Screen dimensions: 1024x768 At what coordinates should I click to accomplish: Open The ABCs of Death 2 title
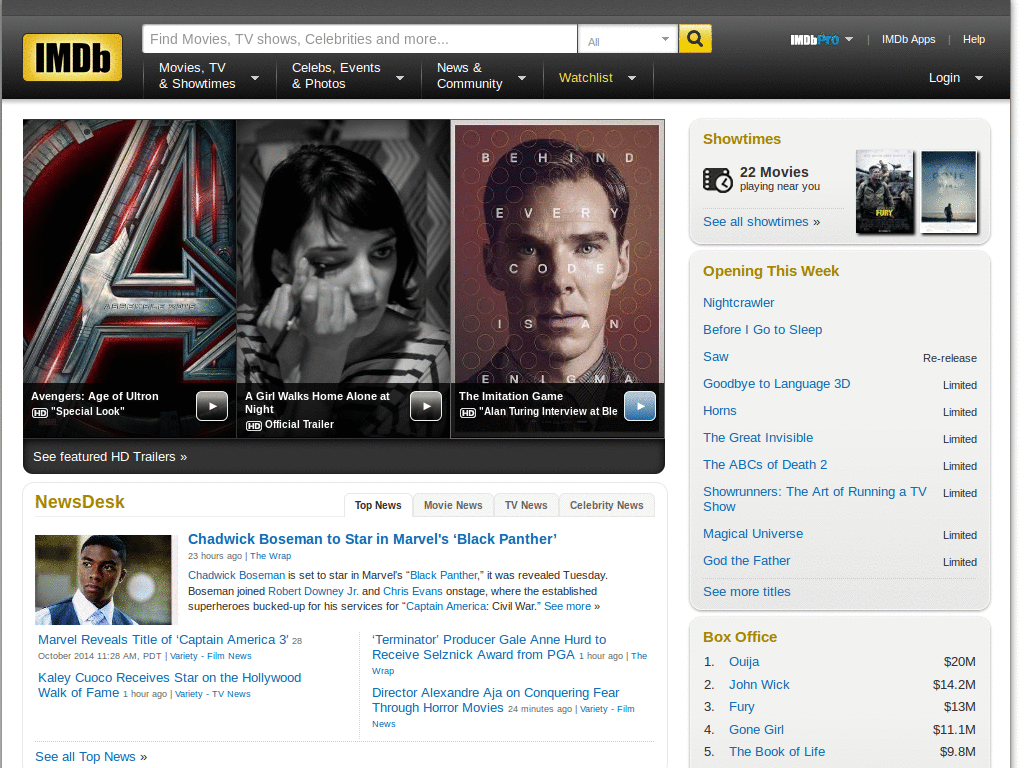tap(765, 465)
